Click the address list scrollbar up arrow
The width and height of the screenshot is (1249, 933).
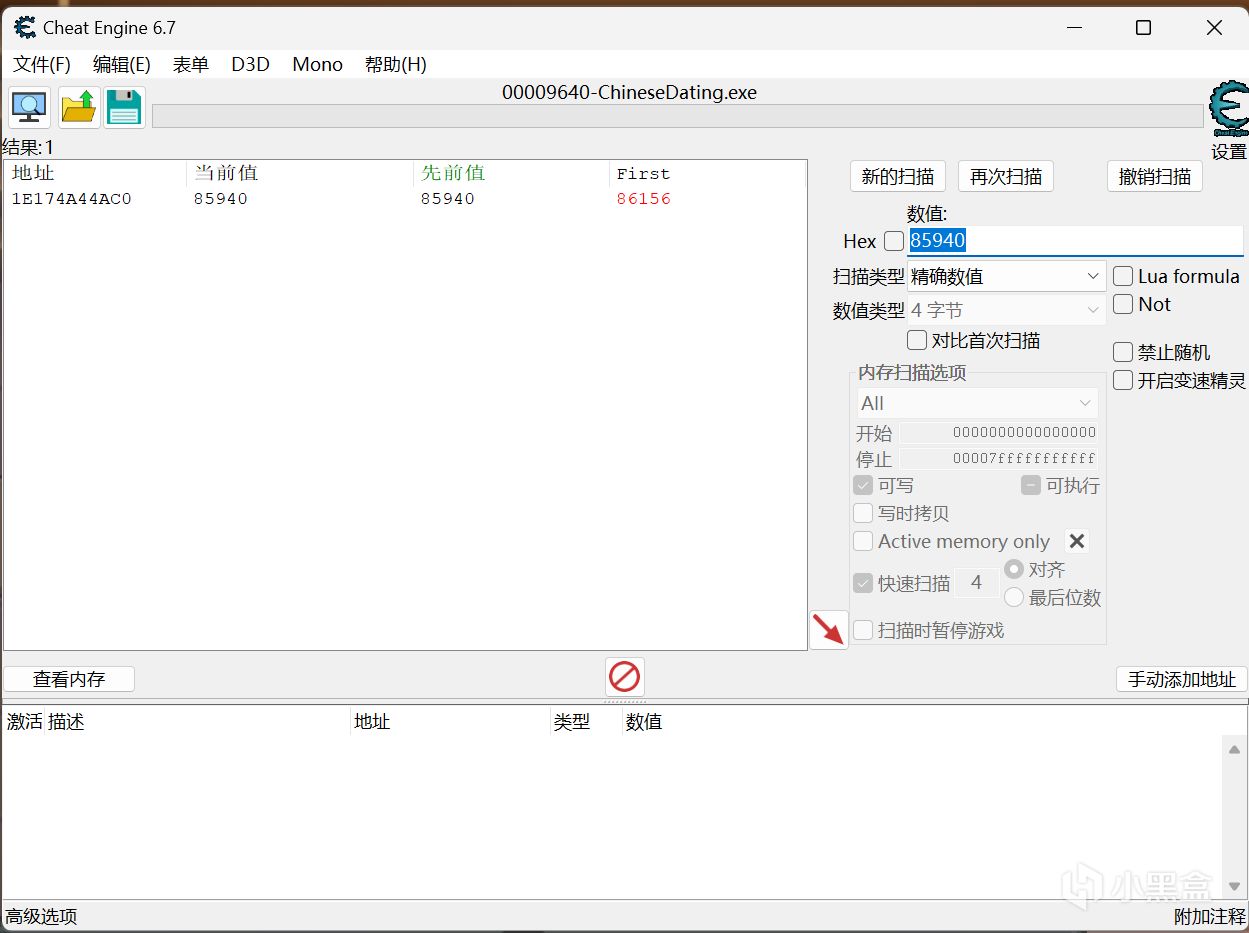coord(1234,749)
